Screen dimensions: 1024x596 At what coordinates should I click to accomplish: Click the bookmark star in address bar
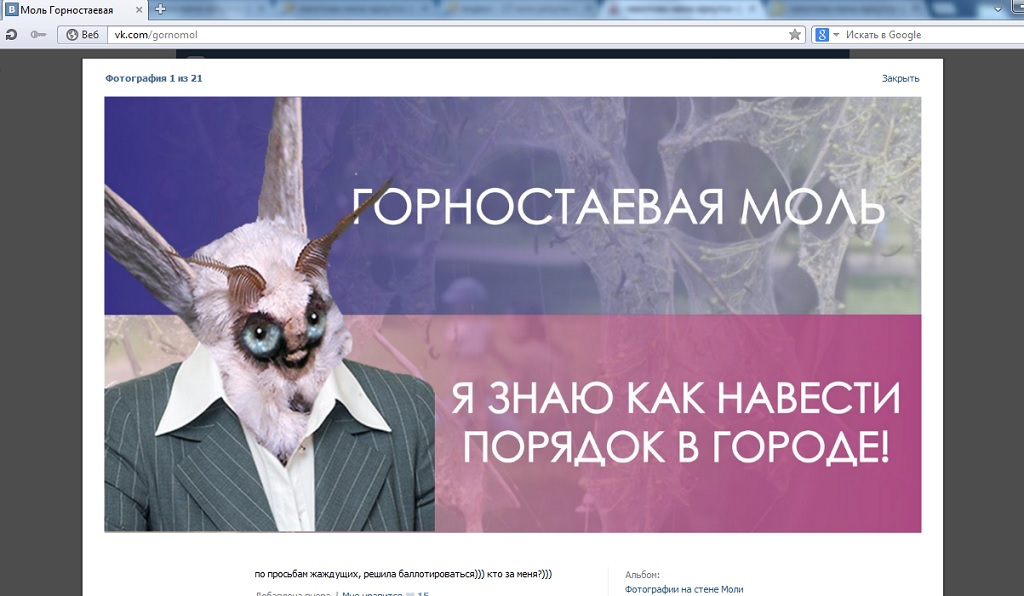[x=795, y=35]
